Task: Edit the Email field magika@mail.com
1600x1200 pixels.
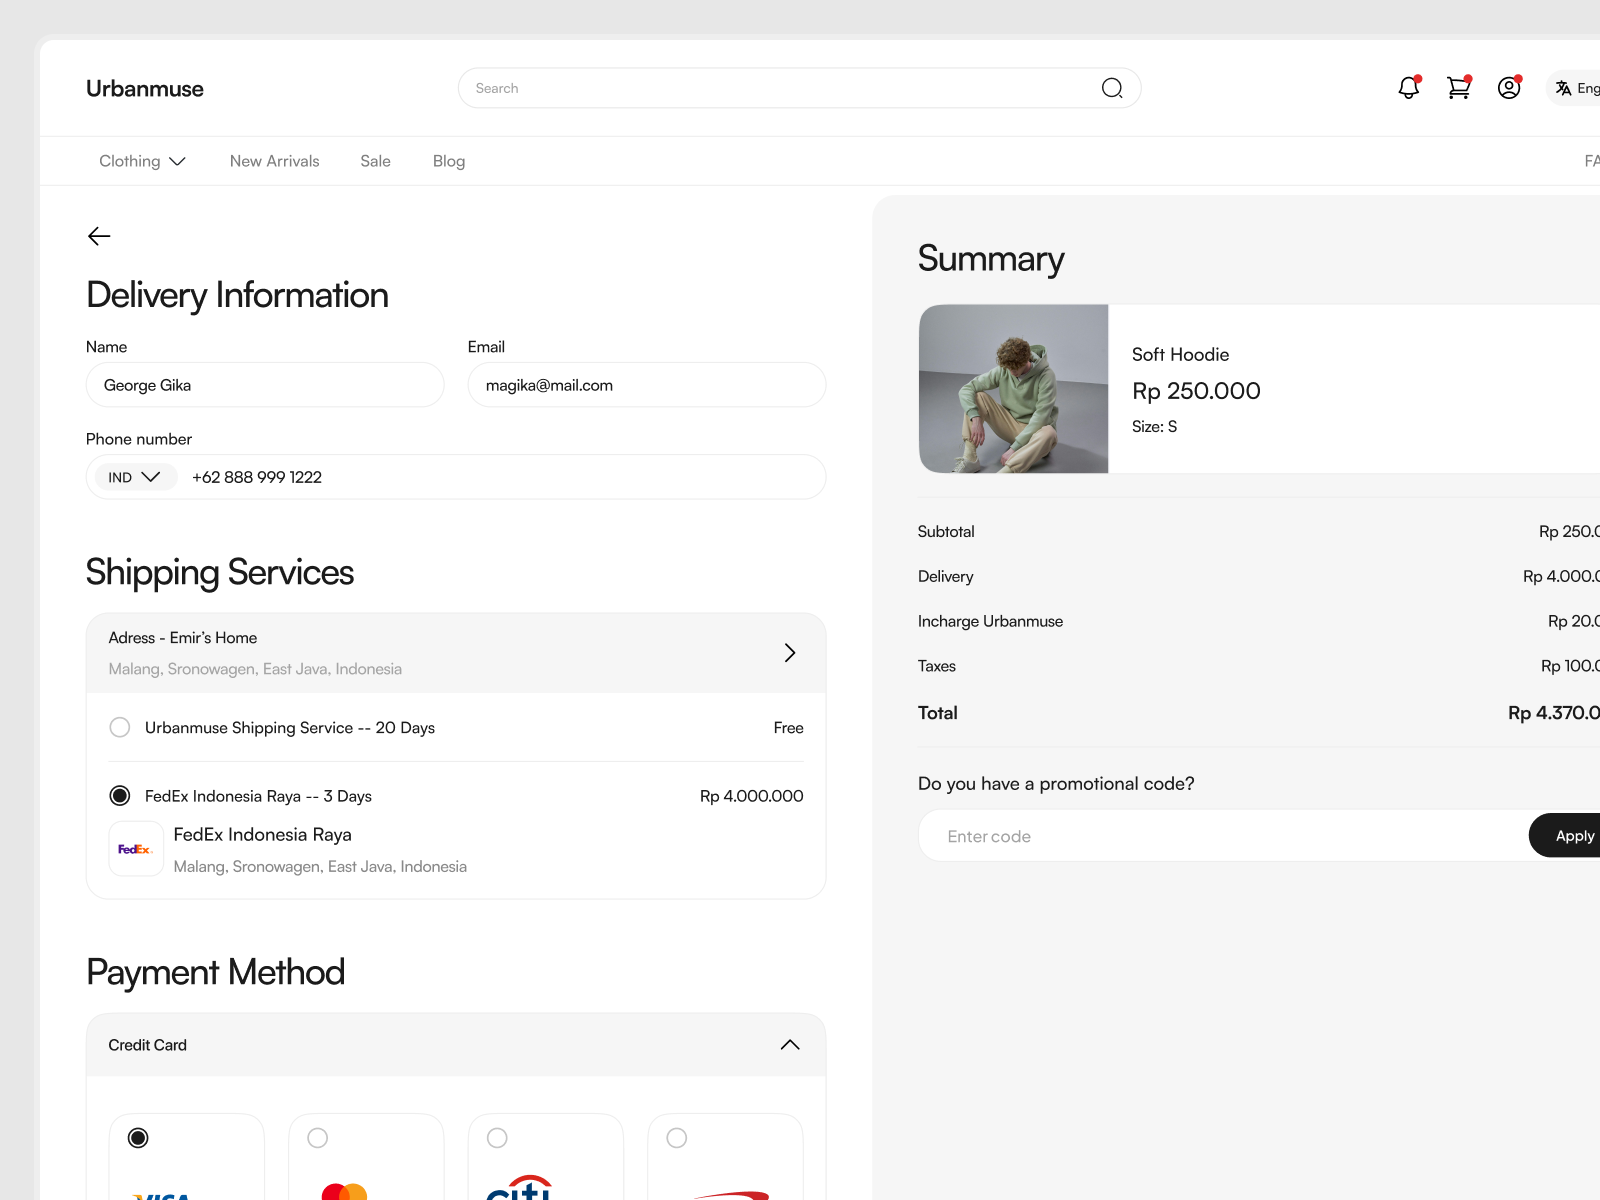Action: (647, 385)
